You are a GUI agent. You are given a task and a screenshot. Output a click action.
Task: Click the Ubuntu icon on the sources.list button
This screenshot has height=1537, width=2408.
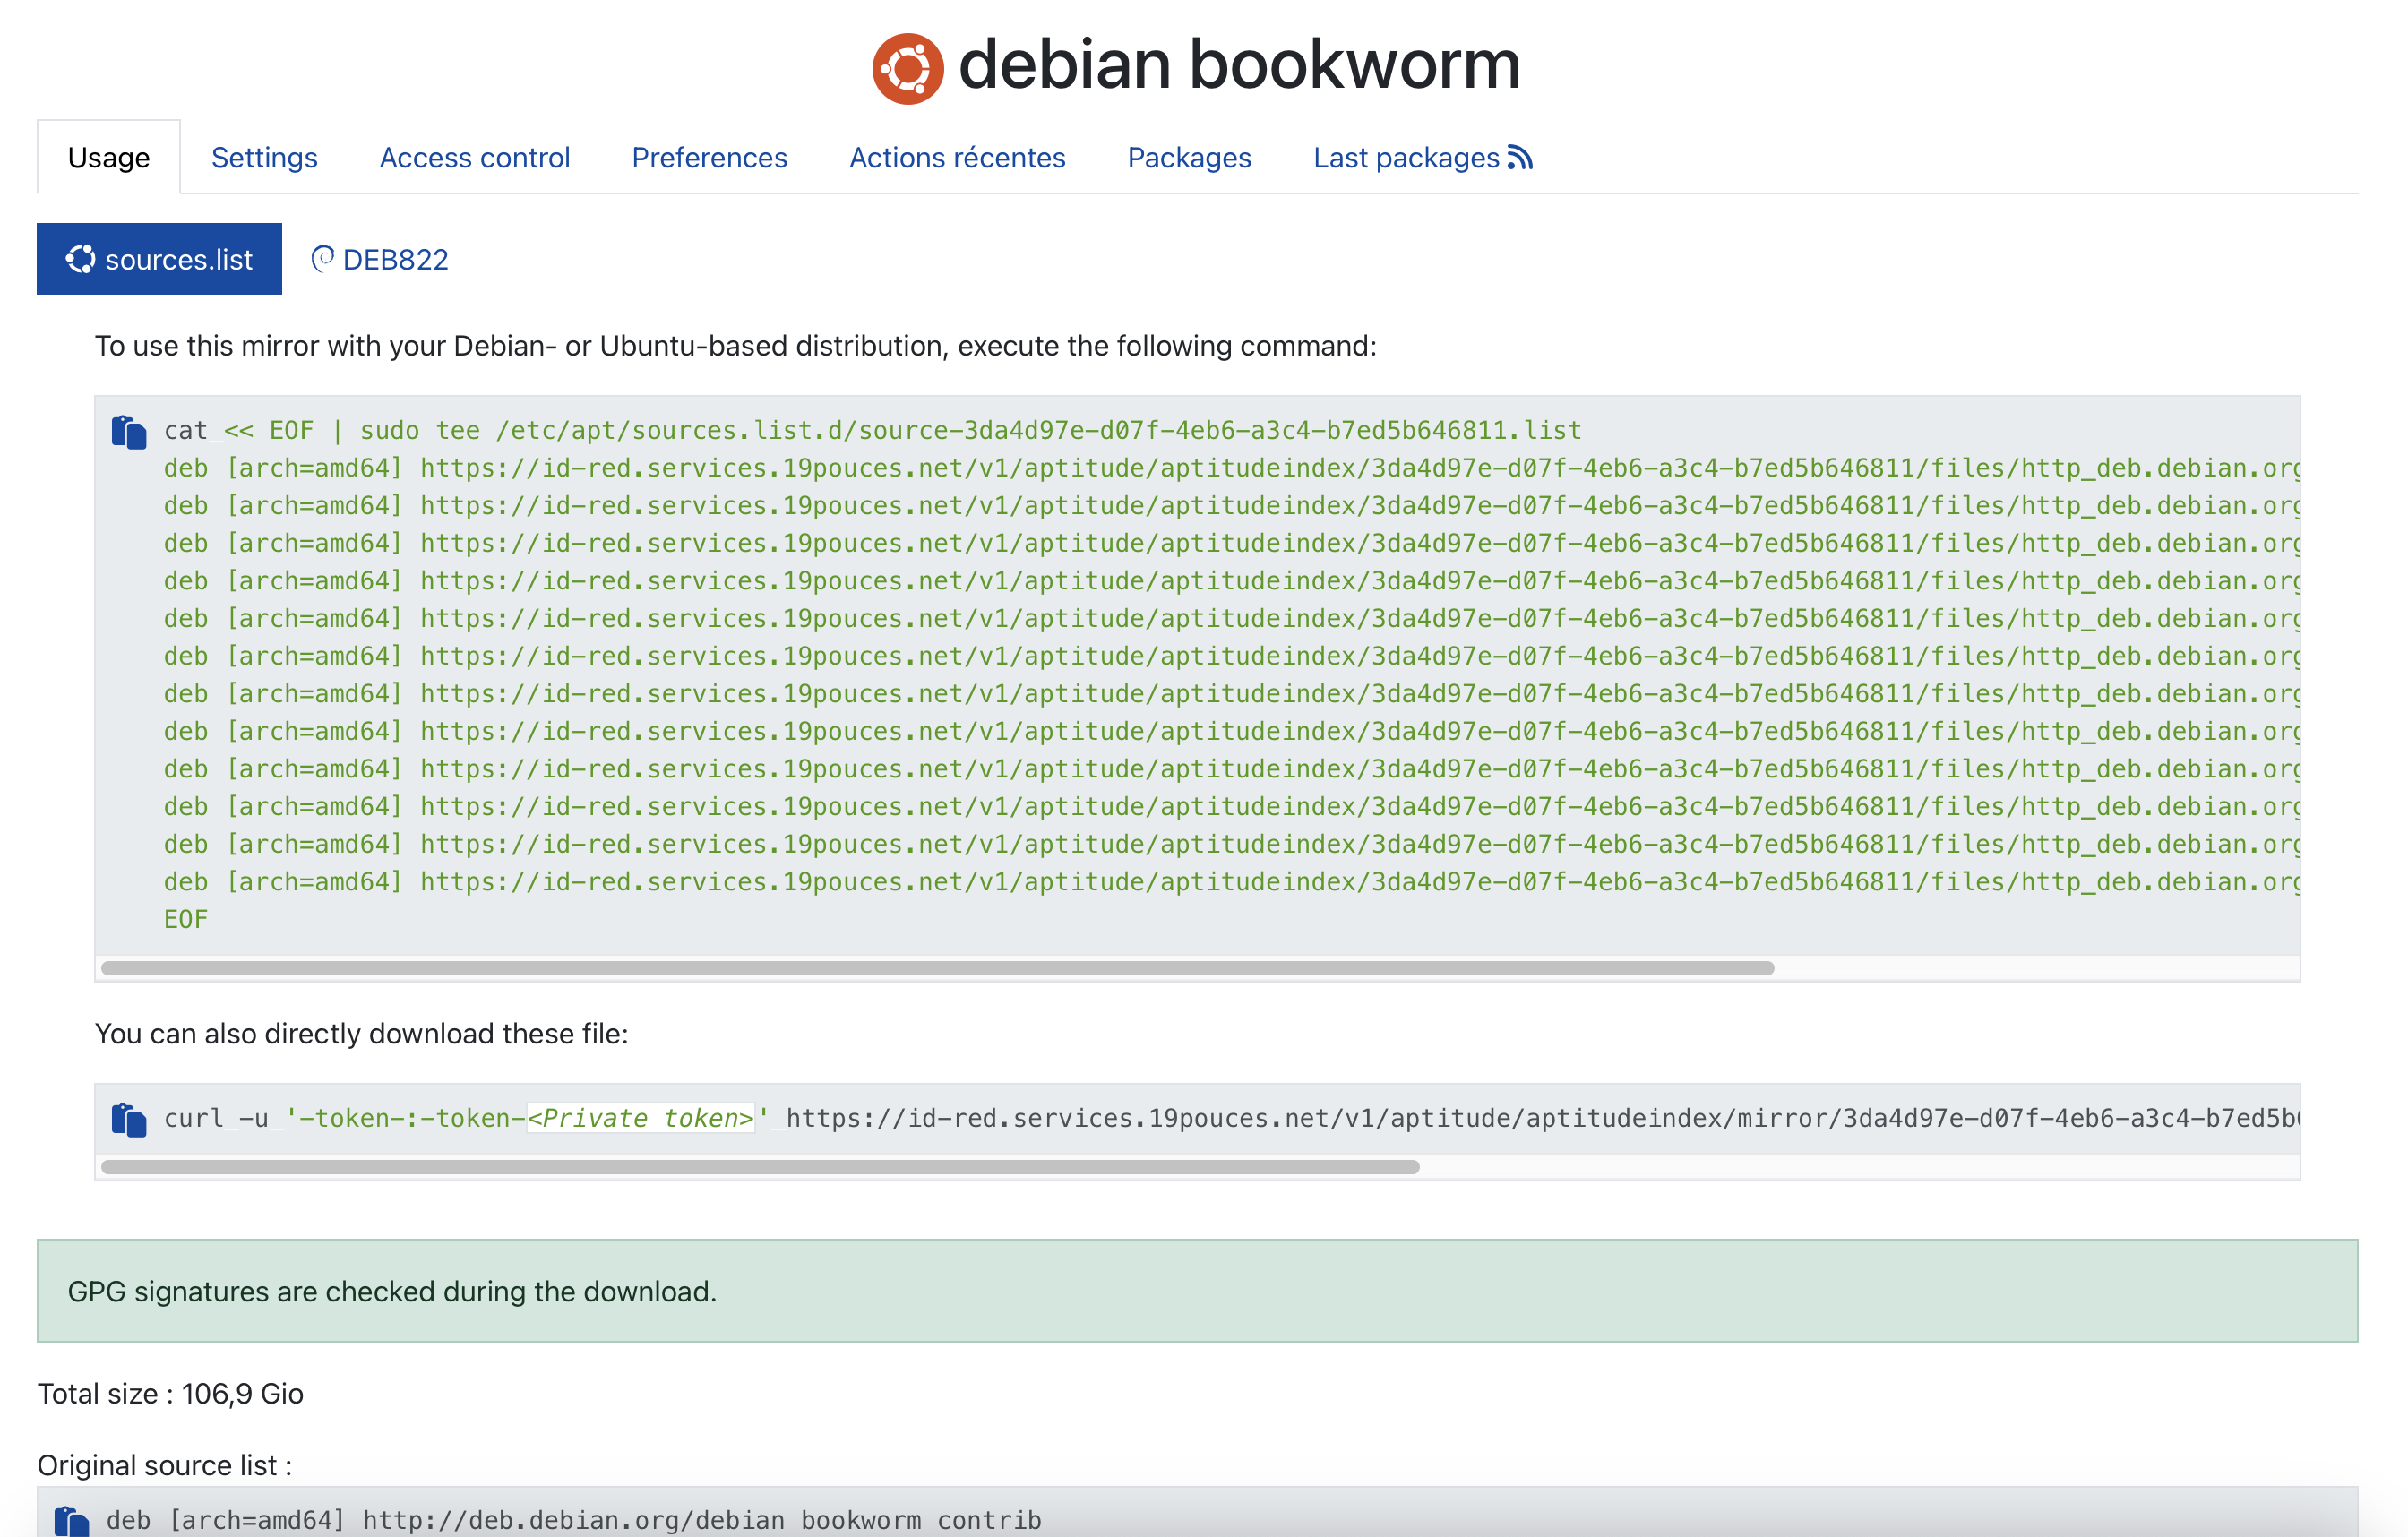(x=81, y=259)
